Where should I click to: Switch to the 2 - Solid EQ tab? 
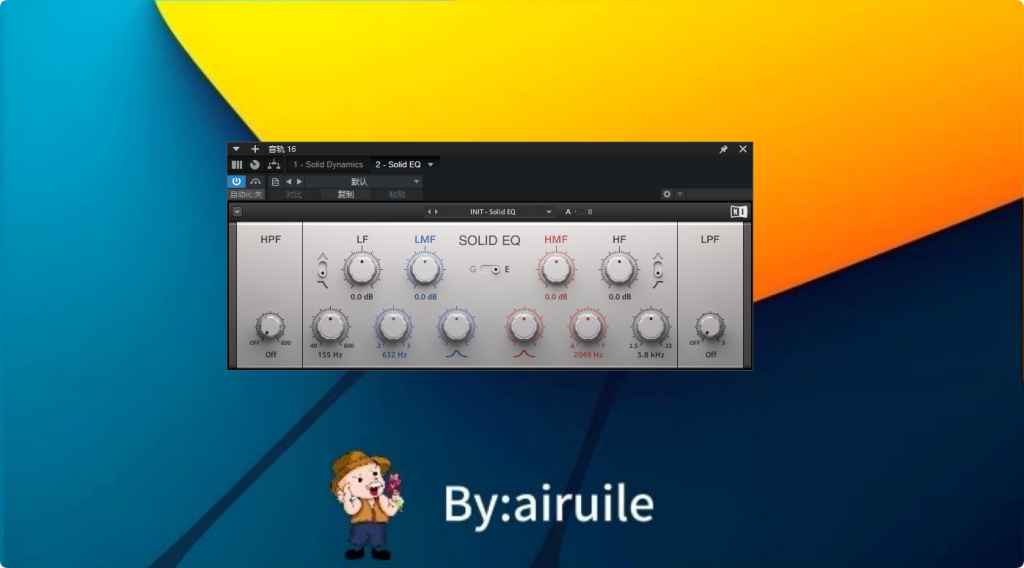[x=398, y=165]
